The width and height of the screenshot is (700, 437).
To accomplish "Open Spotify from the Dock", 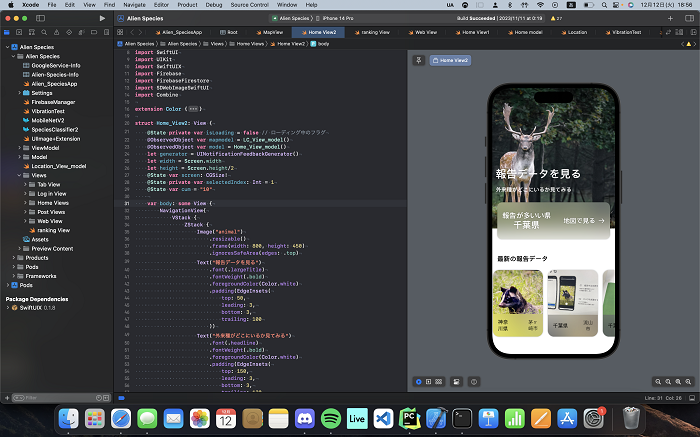I will tap(331, 417).
